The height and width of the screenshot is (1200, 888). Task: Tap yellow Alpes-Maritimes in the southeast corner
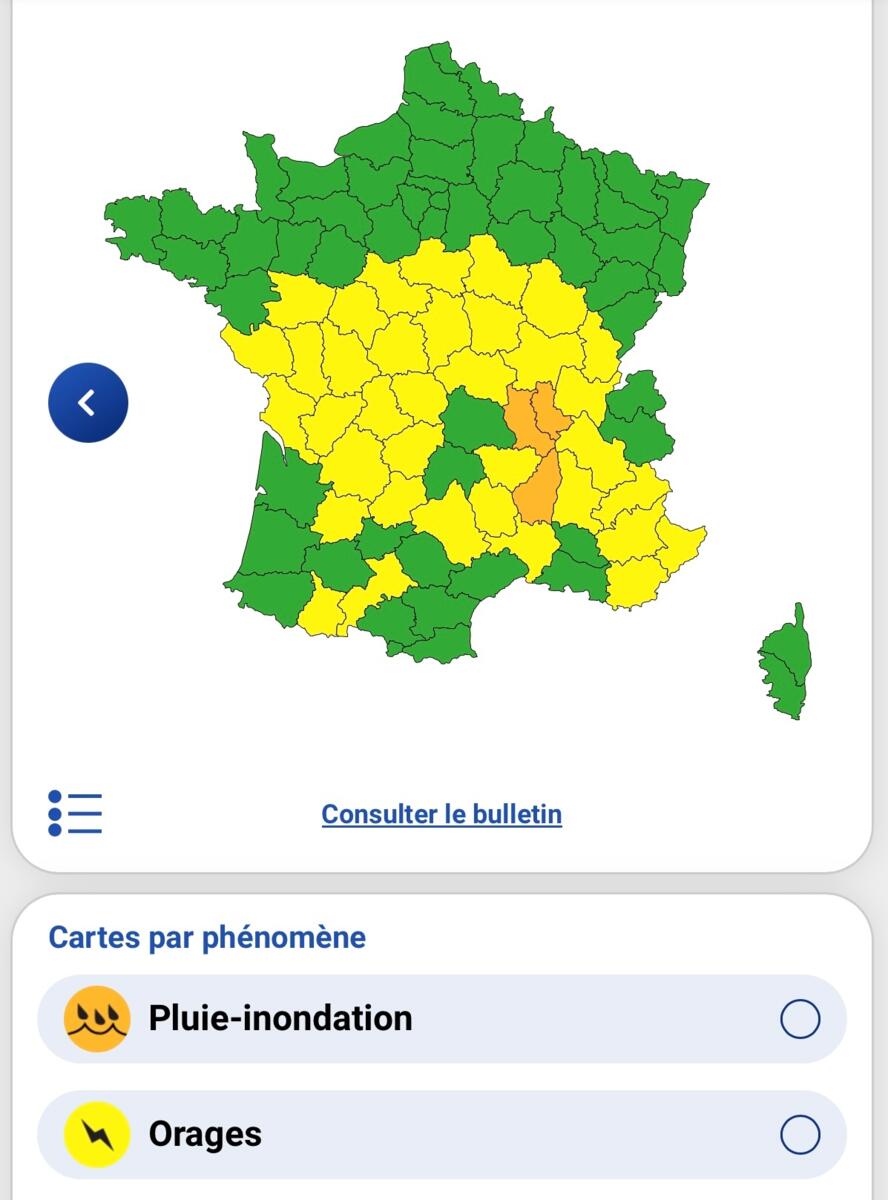(x=683, y=540)
